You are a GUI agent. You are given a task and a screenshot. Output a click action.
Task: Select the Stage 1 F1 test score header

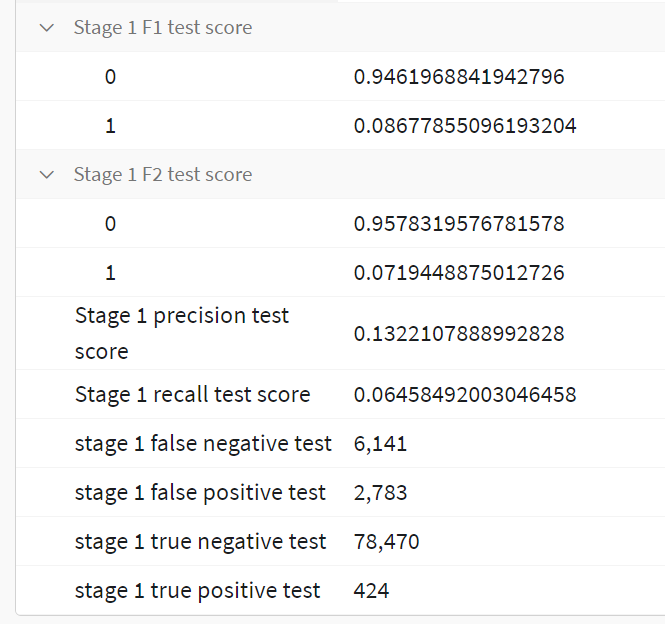click(x=163, y=28)
